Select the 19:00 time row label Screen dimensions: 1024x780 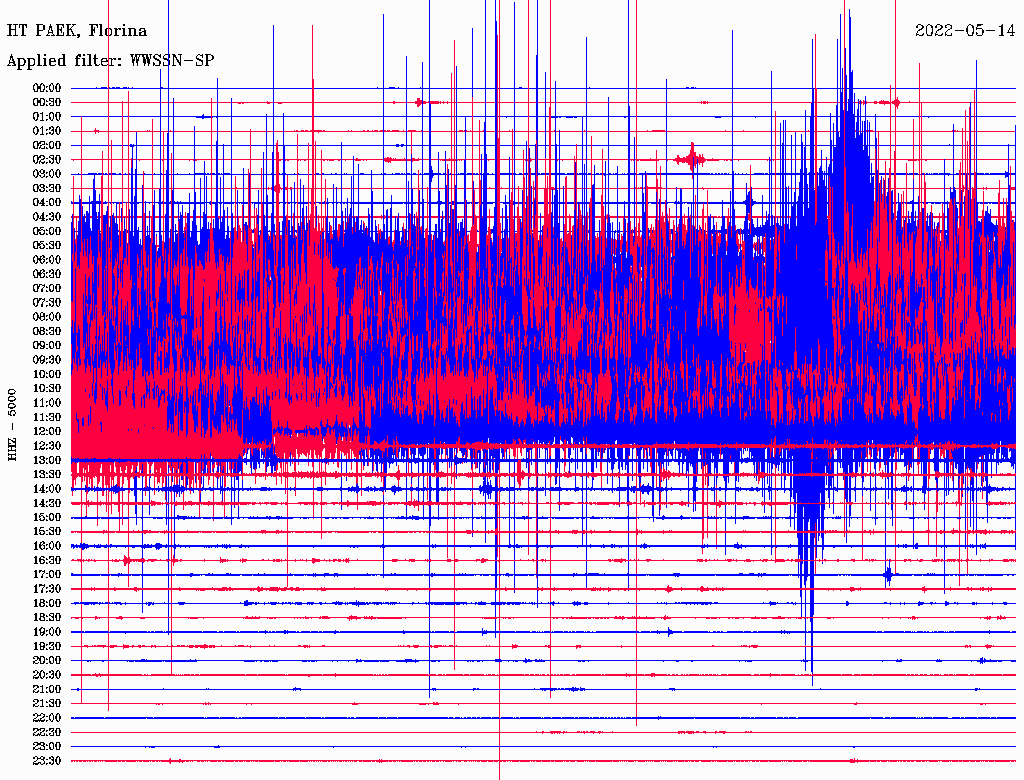[x=47, y=632]
